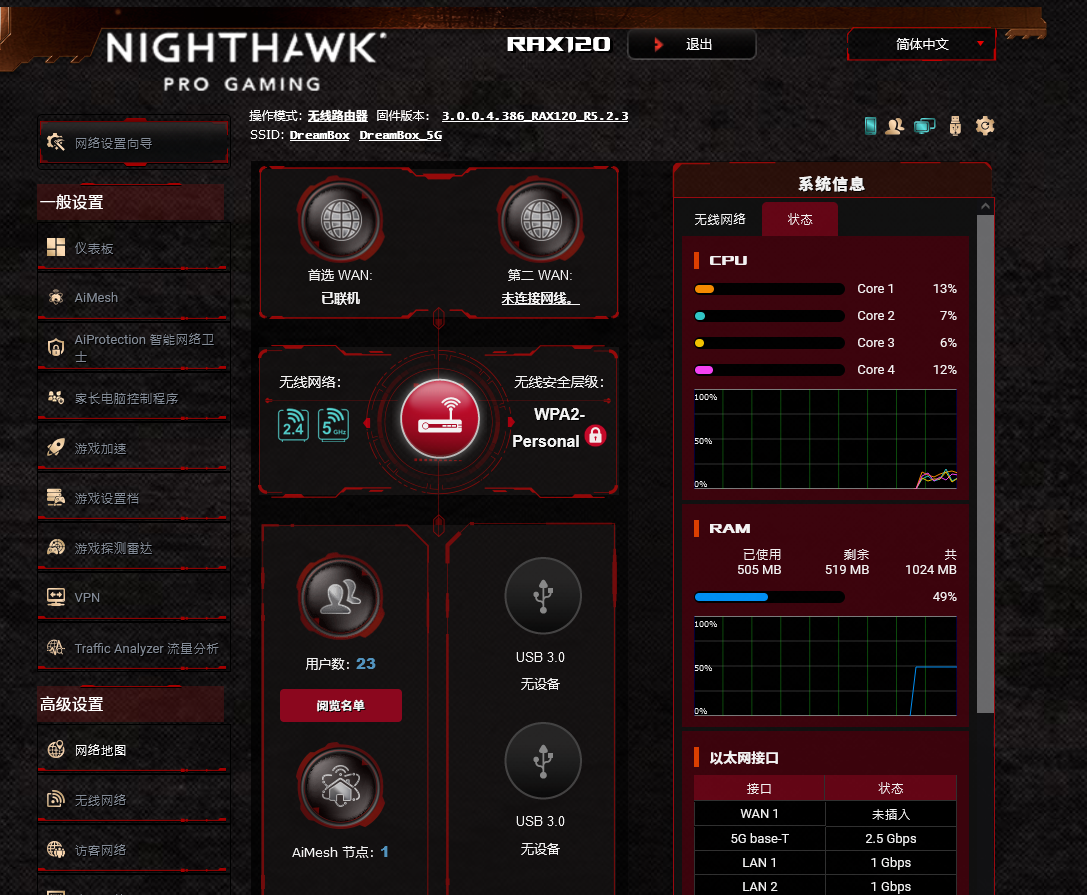Click the DreamBox SSID link

tap(319, 134)
